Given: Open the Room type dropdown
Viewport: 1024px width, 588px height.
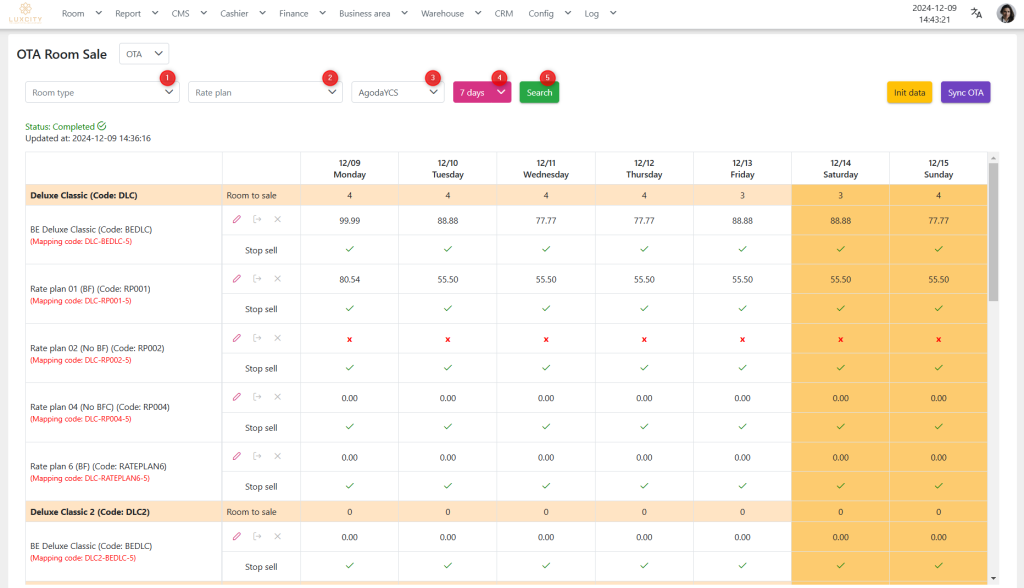Looking at the screenshot, I should (x=102, y=92).
